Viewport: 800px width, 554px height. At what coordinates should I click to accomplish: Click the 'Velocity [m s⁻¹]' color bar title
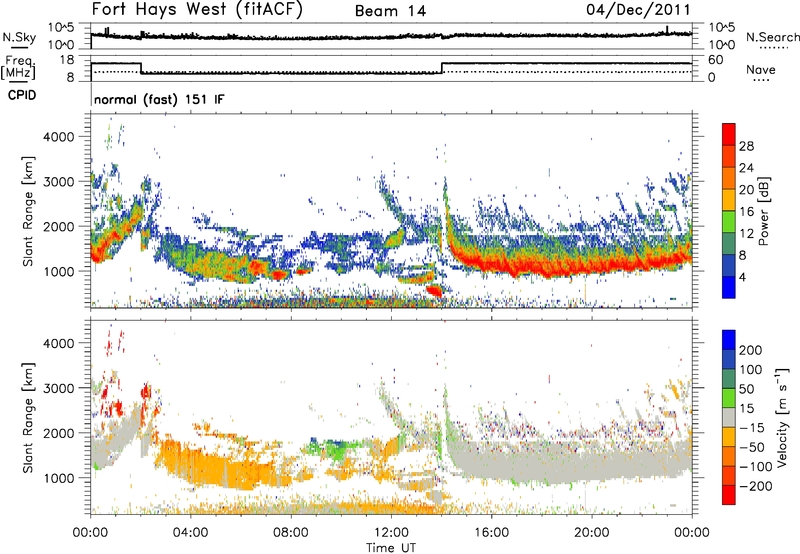click(781, 417)
